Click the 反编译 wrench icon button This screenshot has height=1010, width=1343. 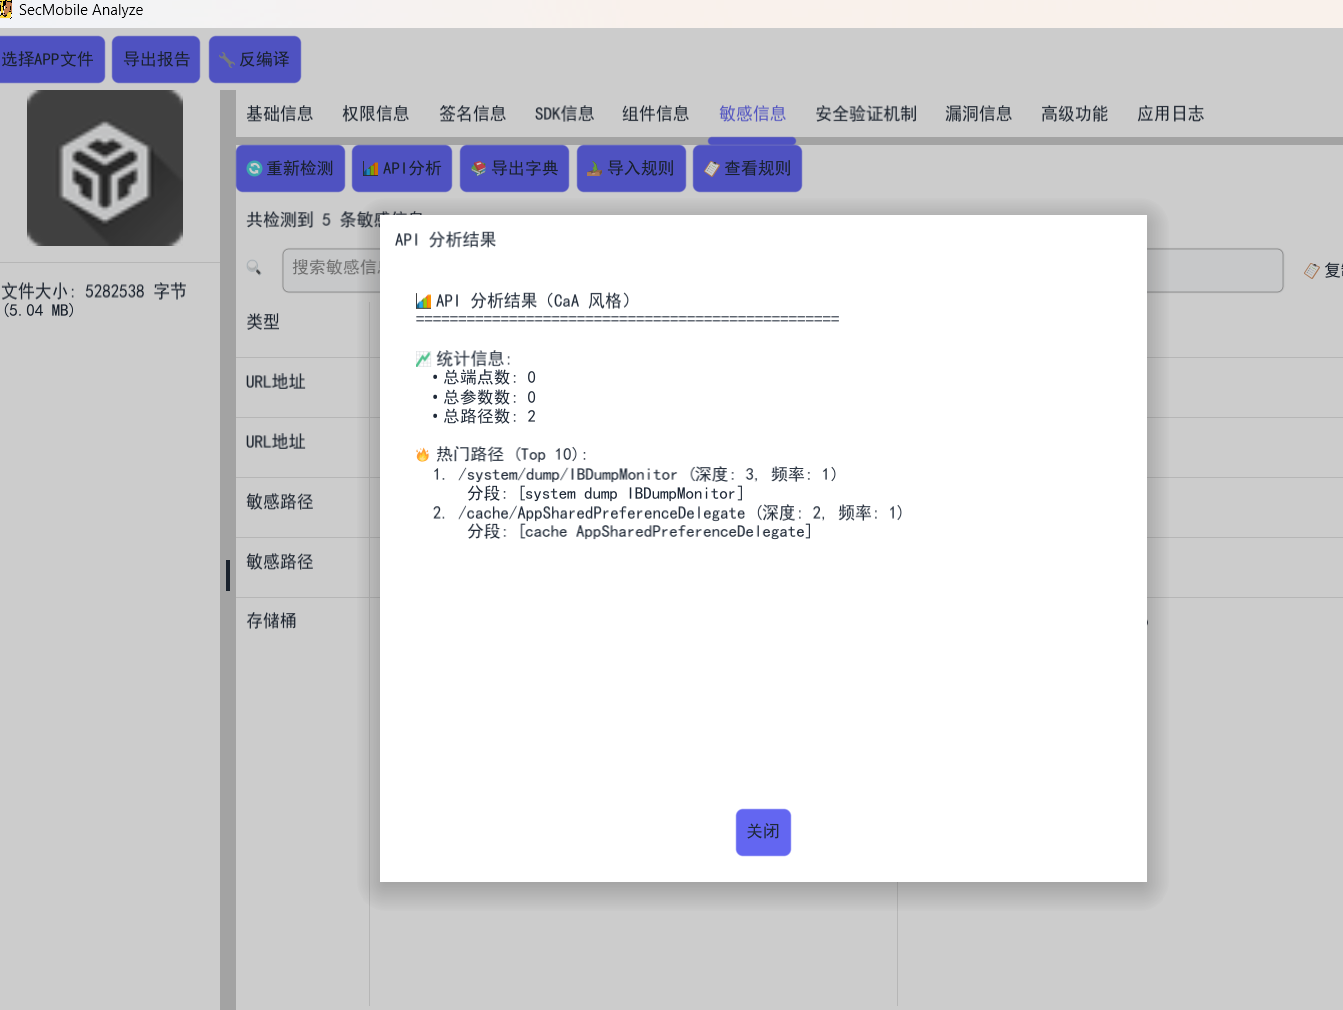(x=254, y=60)
